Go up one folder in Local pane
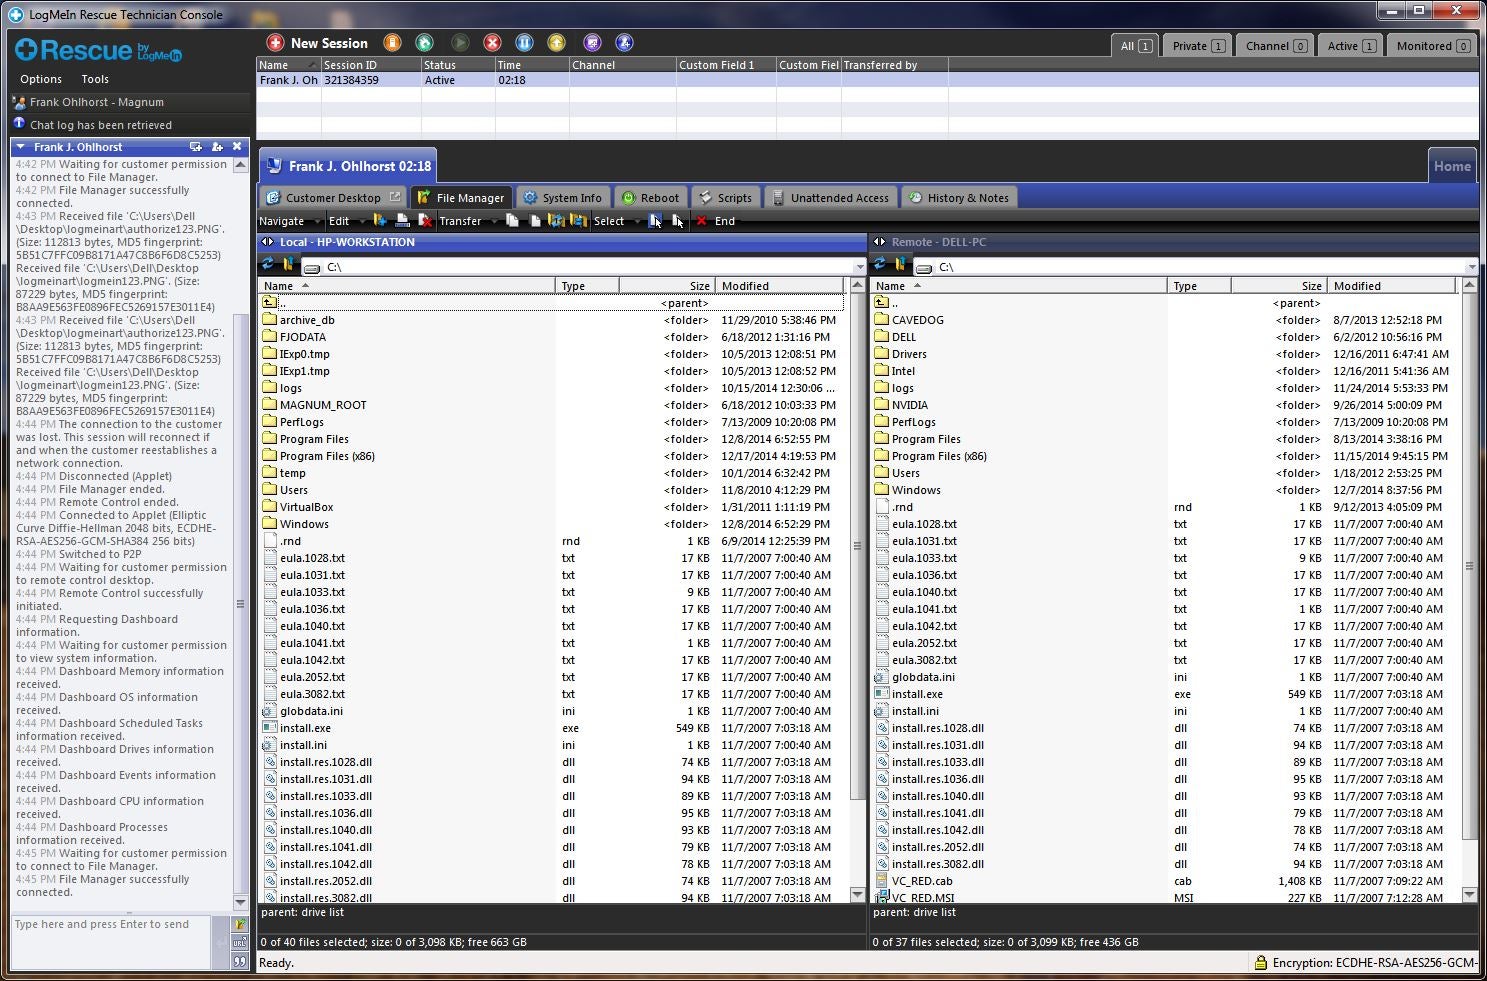 (x=288, y=264)
